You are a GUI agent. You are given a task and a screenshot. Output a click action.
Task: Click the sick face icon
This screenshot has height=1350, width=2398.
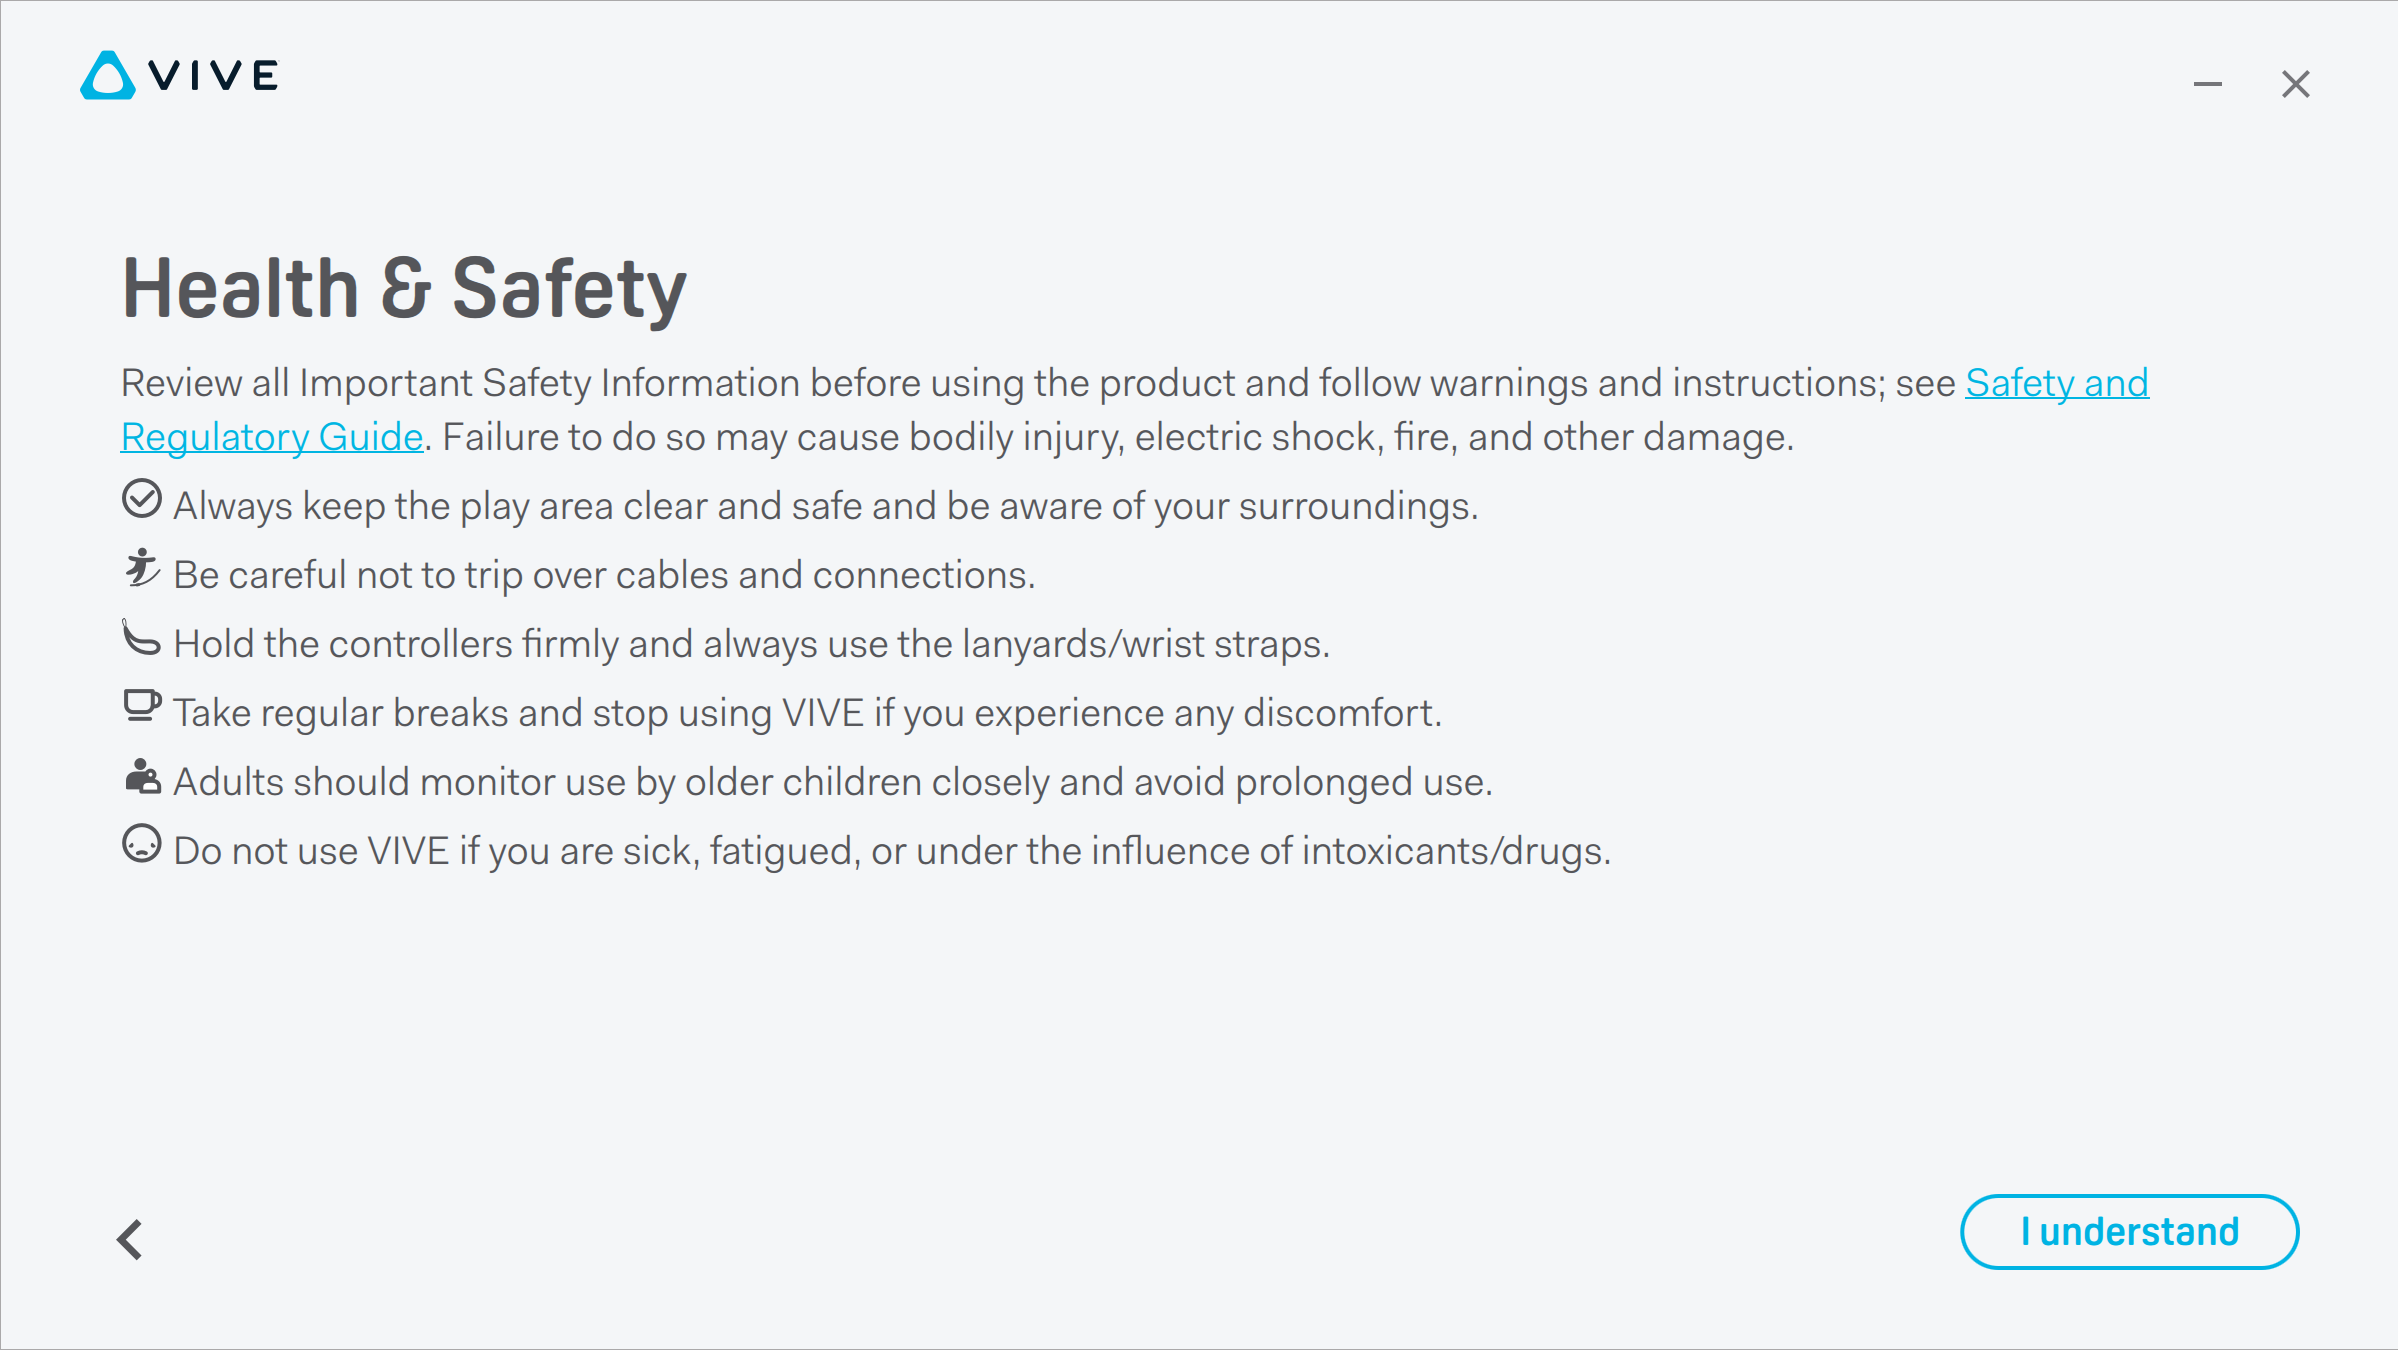tap(142, 843)
